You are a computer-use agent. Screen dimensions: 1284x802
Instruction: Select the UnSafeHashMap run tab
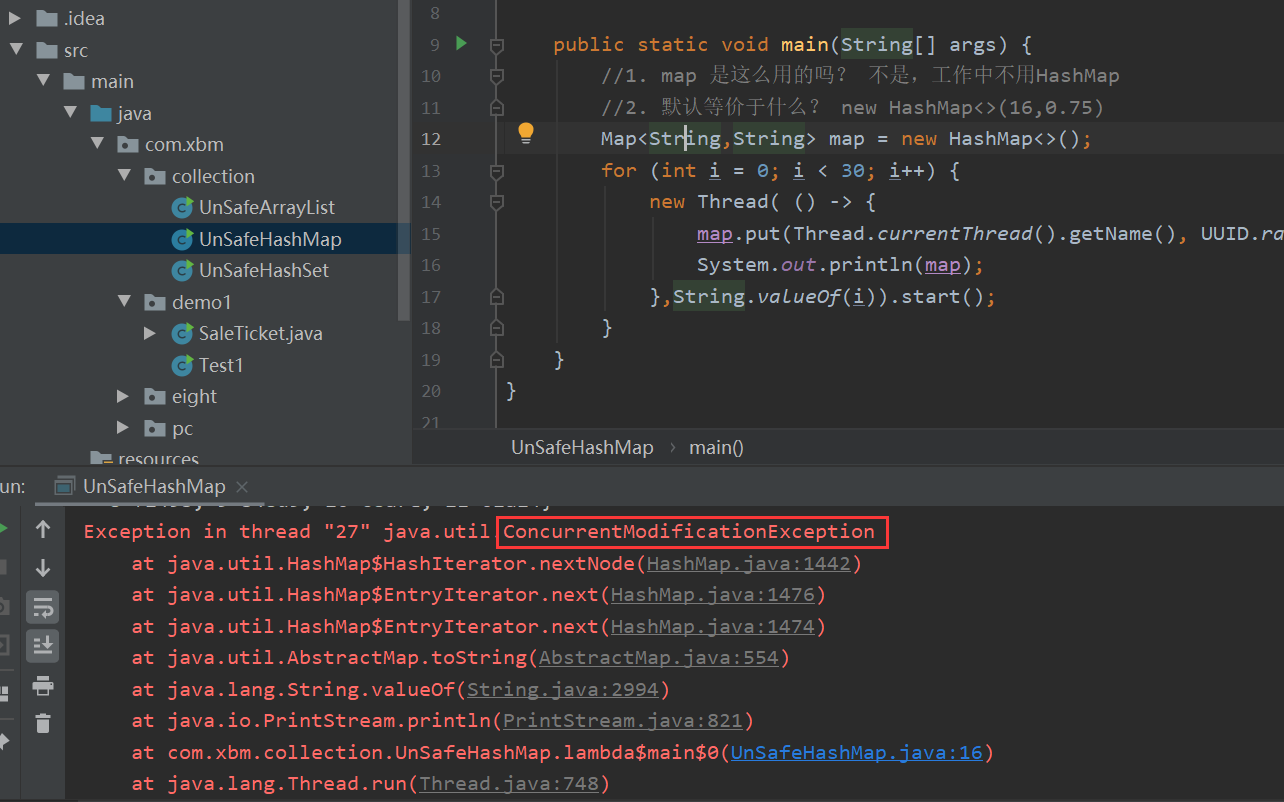coord(154,486)
